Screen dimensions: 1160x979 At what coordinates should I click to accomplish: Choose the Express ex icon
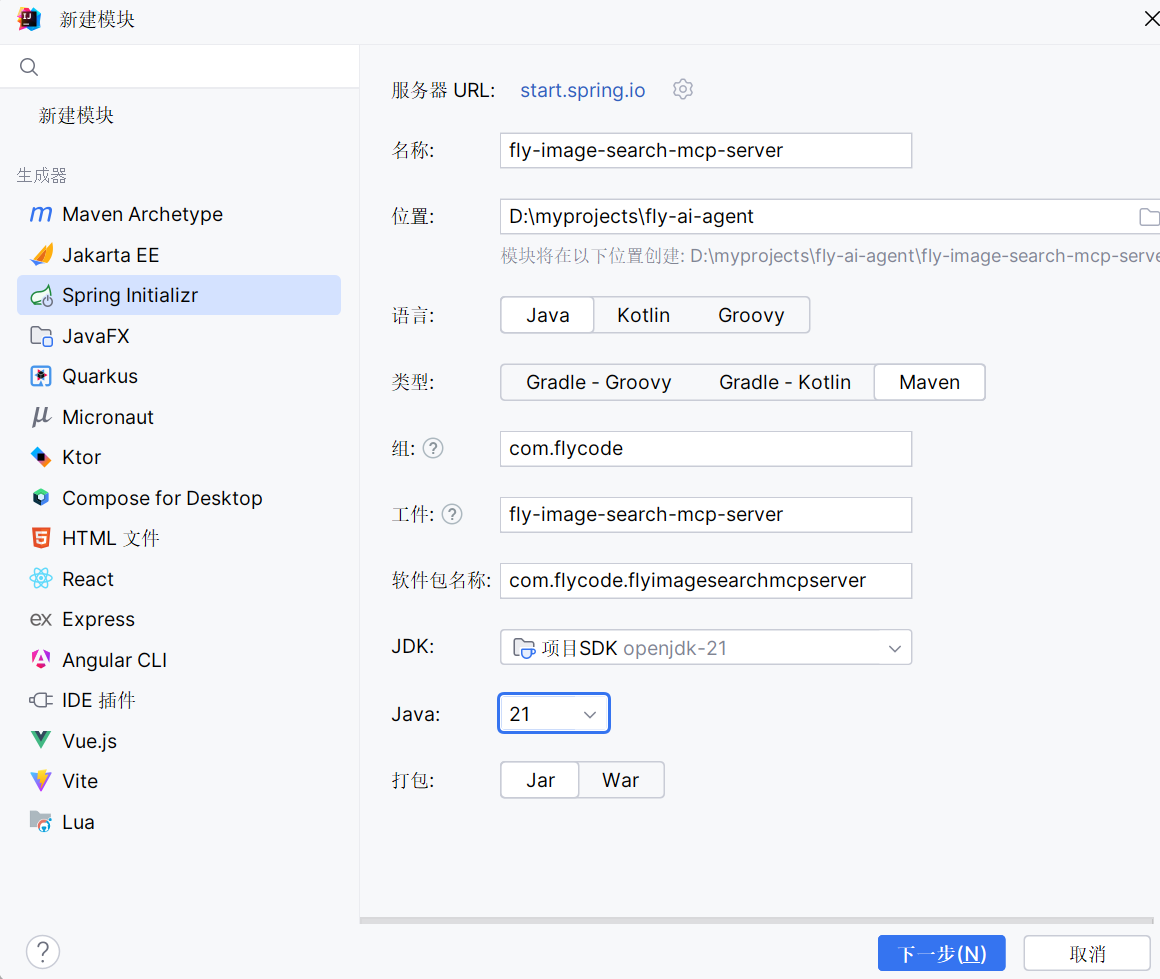[41, 619]
